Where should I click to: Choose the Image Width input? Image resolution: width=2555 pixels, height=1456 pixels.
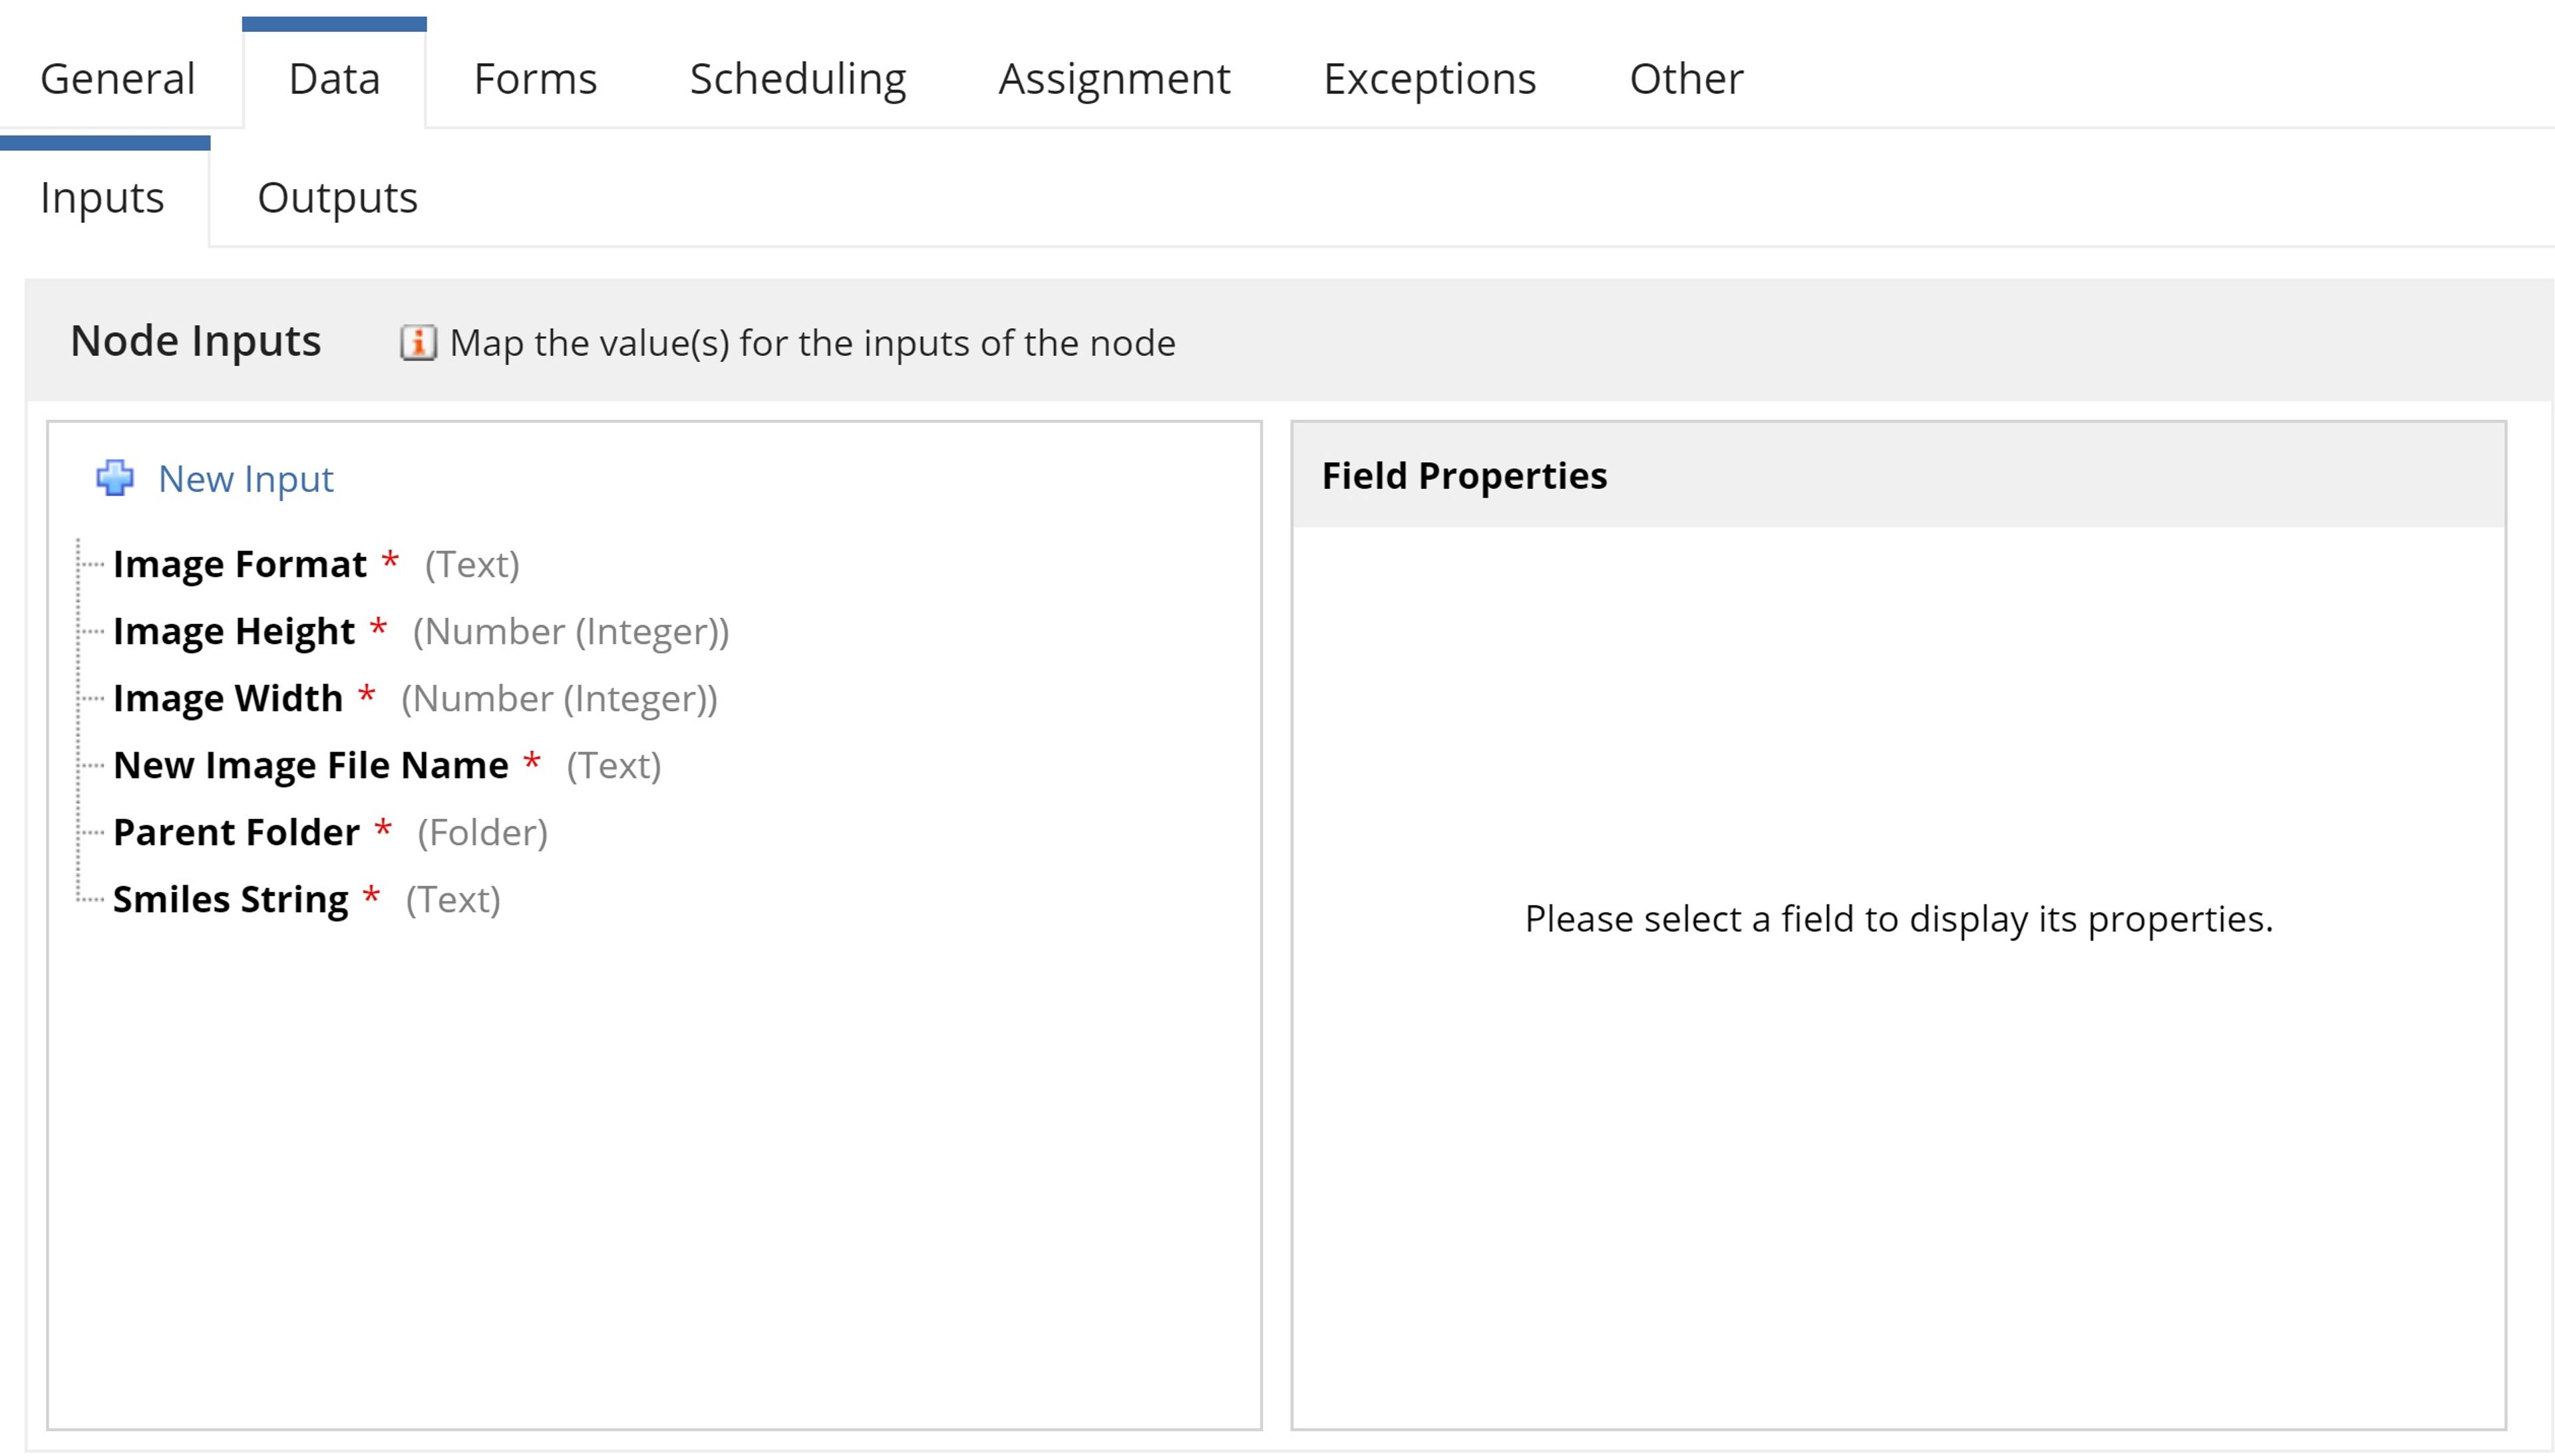point(415,698)
